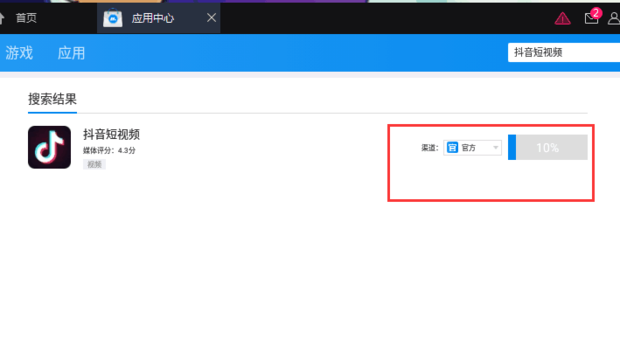Click the 应用中心 shopping bag icon
The height and width of the screenshot is (360, 620).
click(x=113, y=18)
